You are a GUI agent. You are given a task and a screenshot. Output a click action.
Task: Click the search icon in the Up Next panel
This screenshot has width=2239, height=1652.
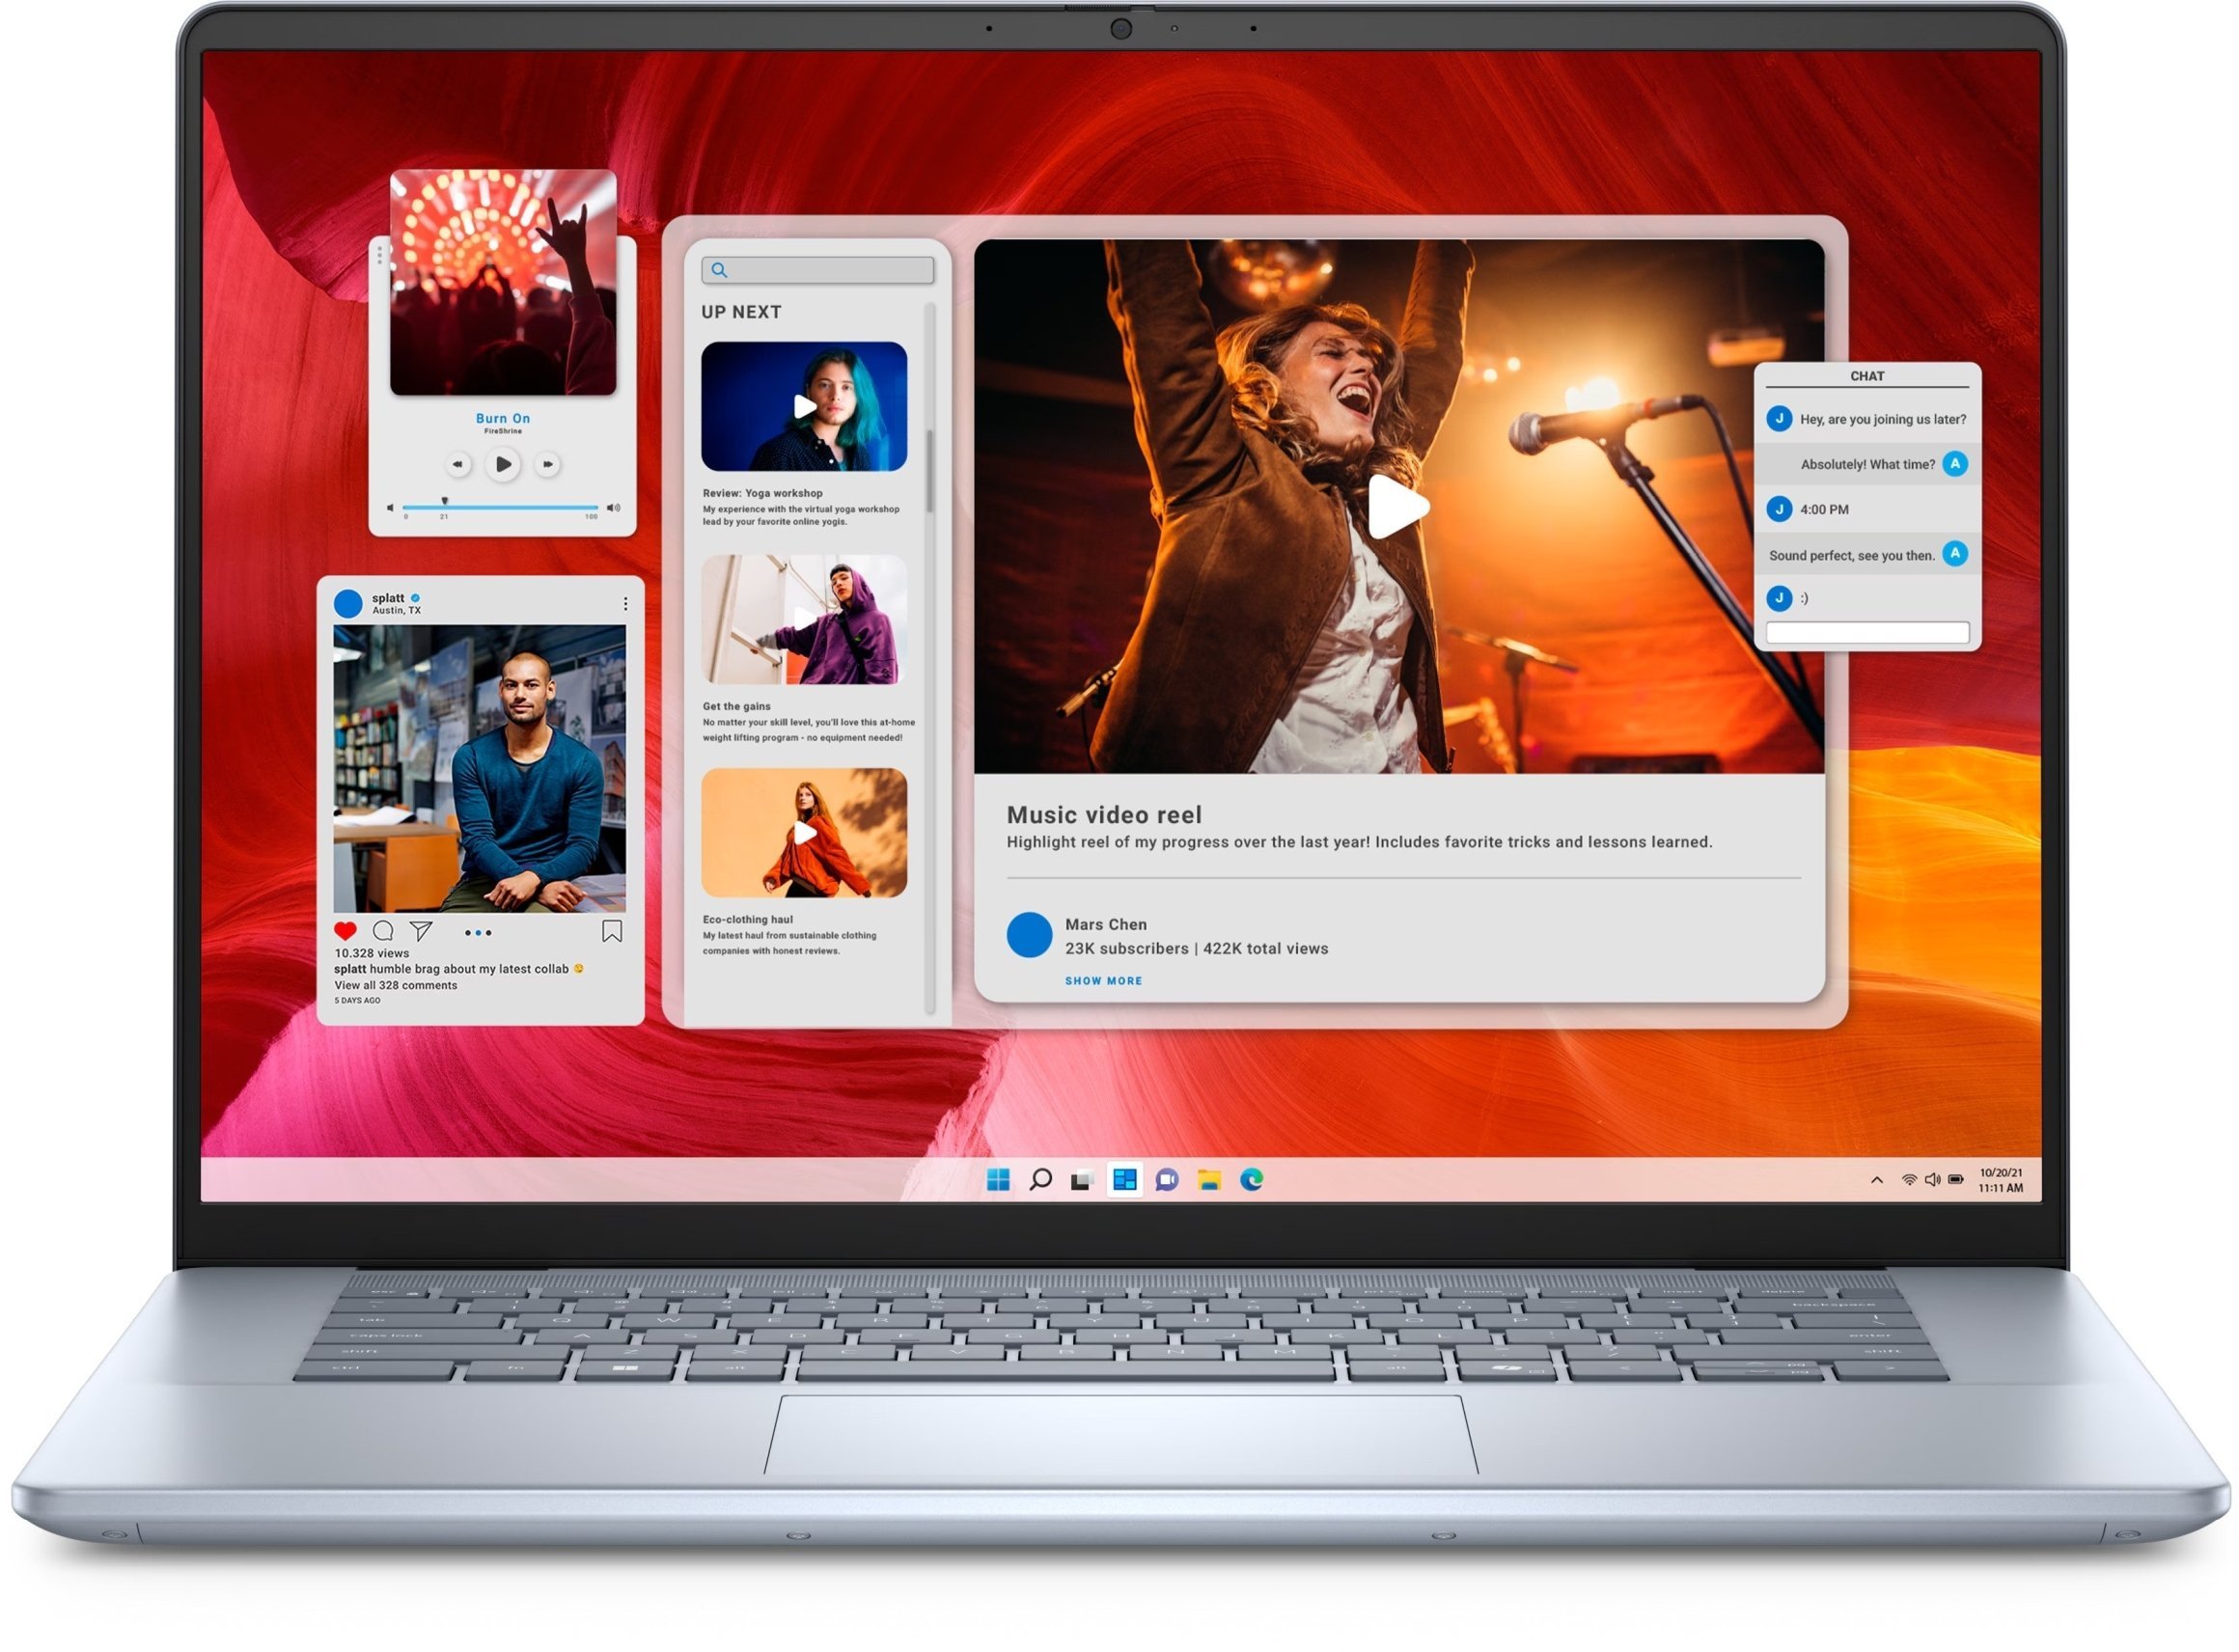719,270
